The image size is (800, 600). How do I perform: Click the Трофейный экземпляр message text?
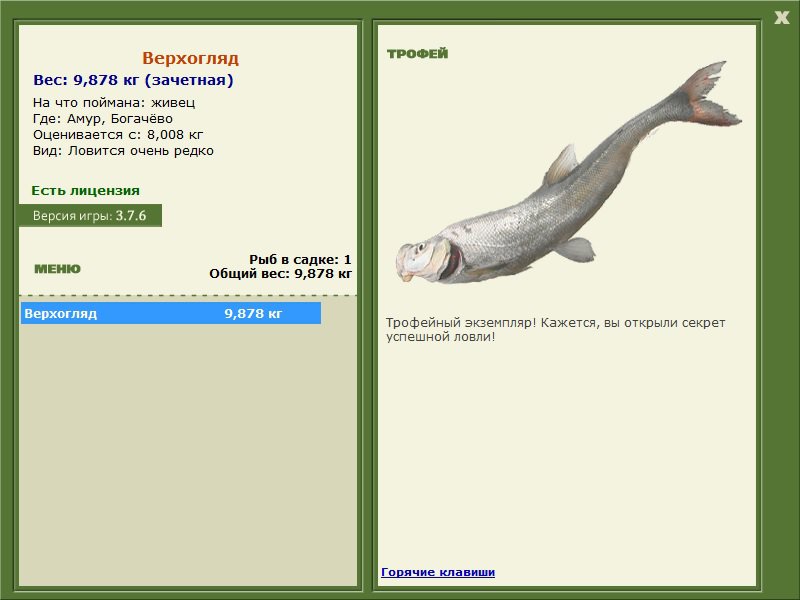(555, 330)
